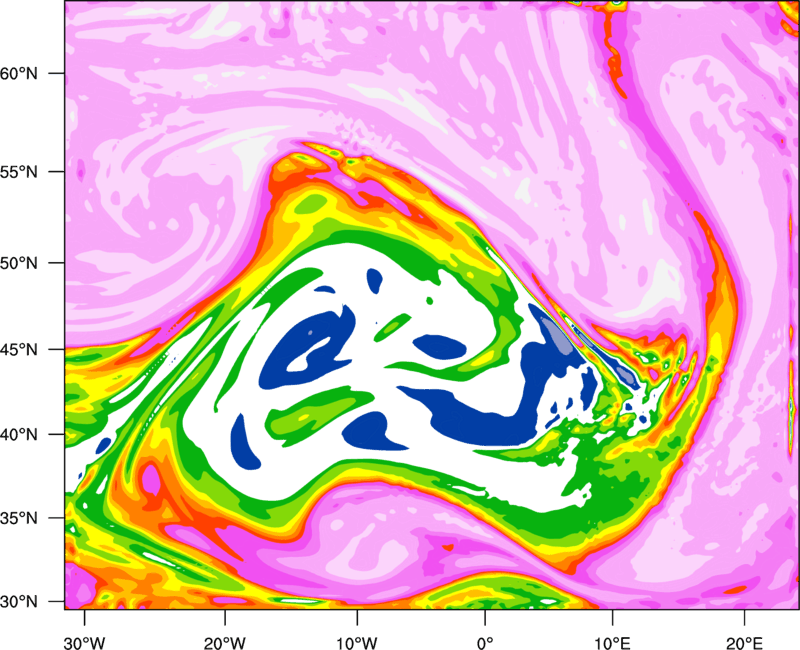The image size is (800, 650).
Task: Click the 45°N latitude label
Action: click(x=19, y=349)
